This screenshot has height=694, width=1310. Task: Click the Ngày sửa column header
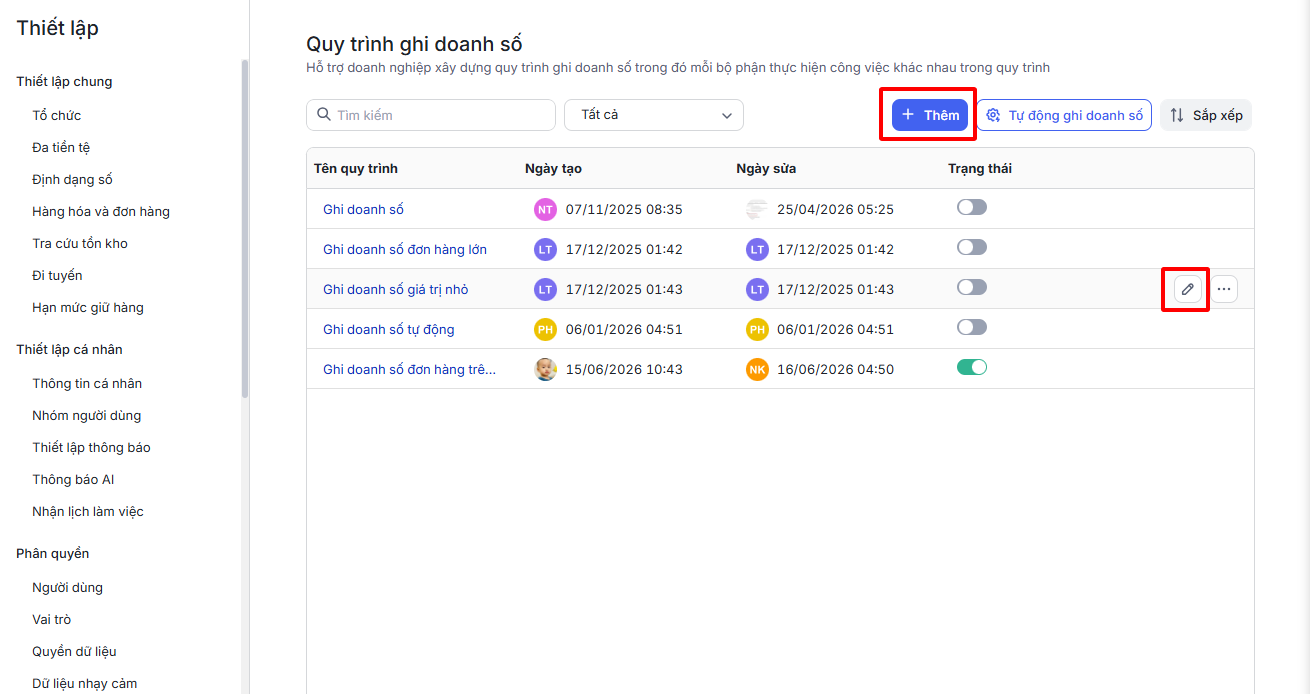tap(766, 168)
